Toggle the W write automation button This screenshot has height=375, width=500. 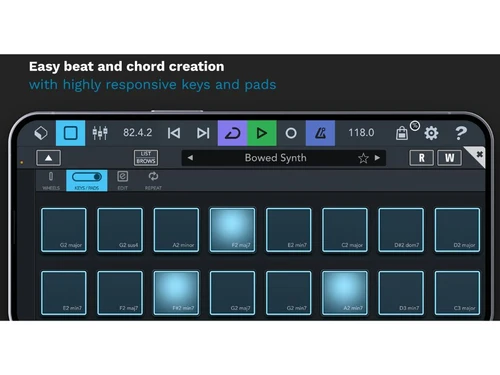pos(449,158)
